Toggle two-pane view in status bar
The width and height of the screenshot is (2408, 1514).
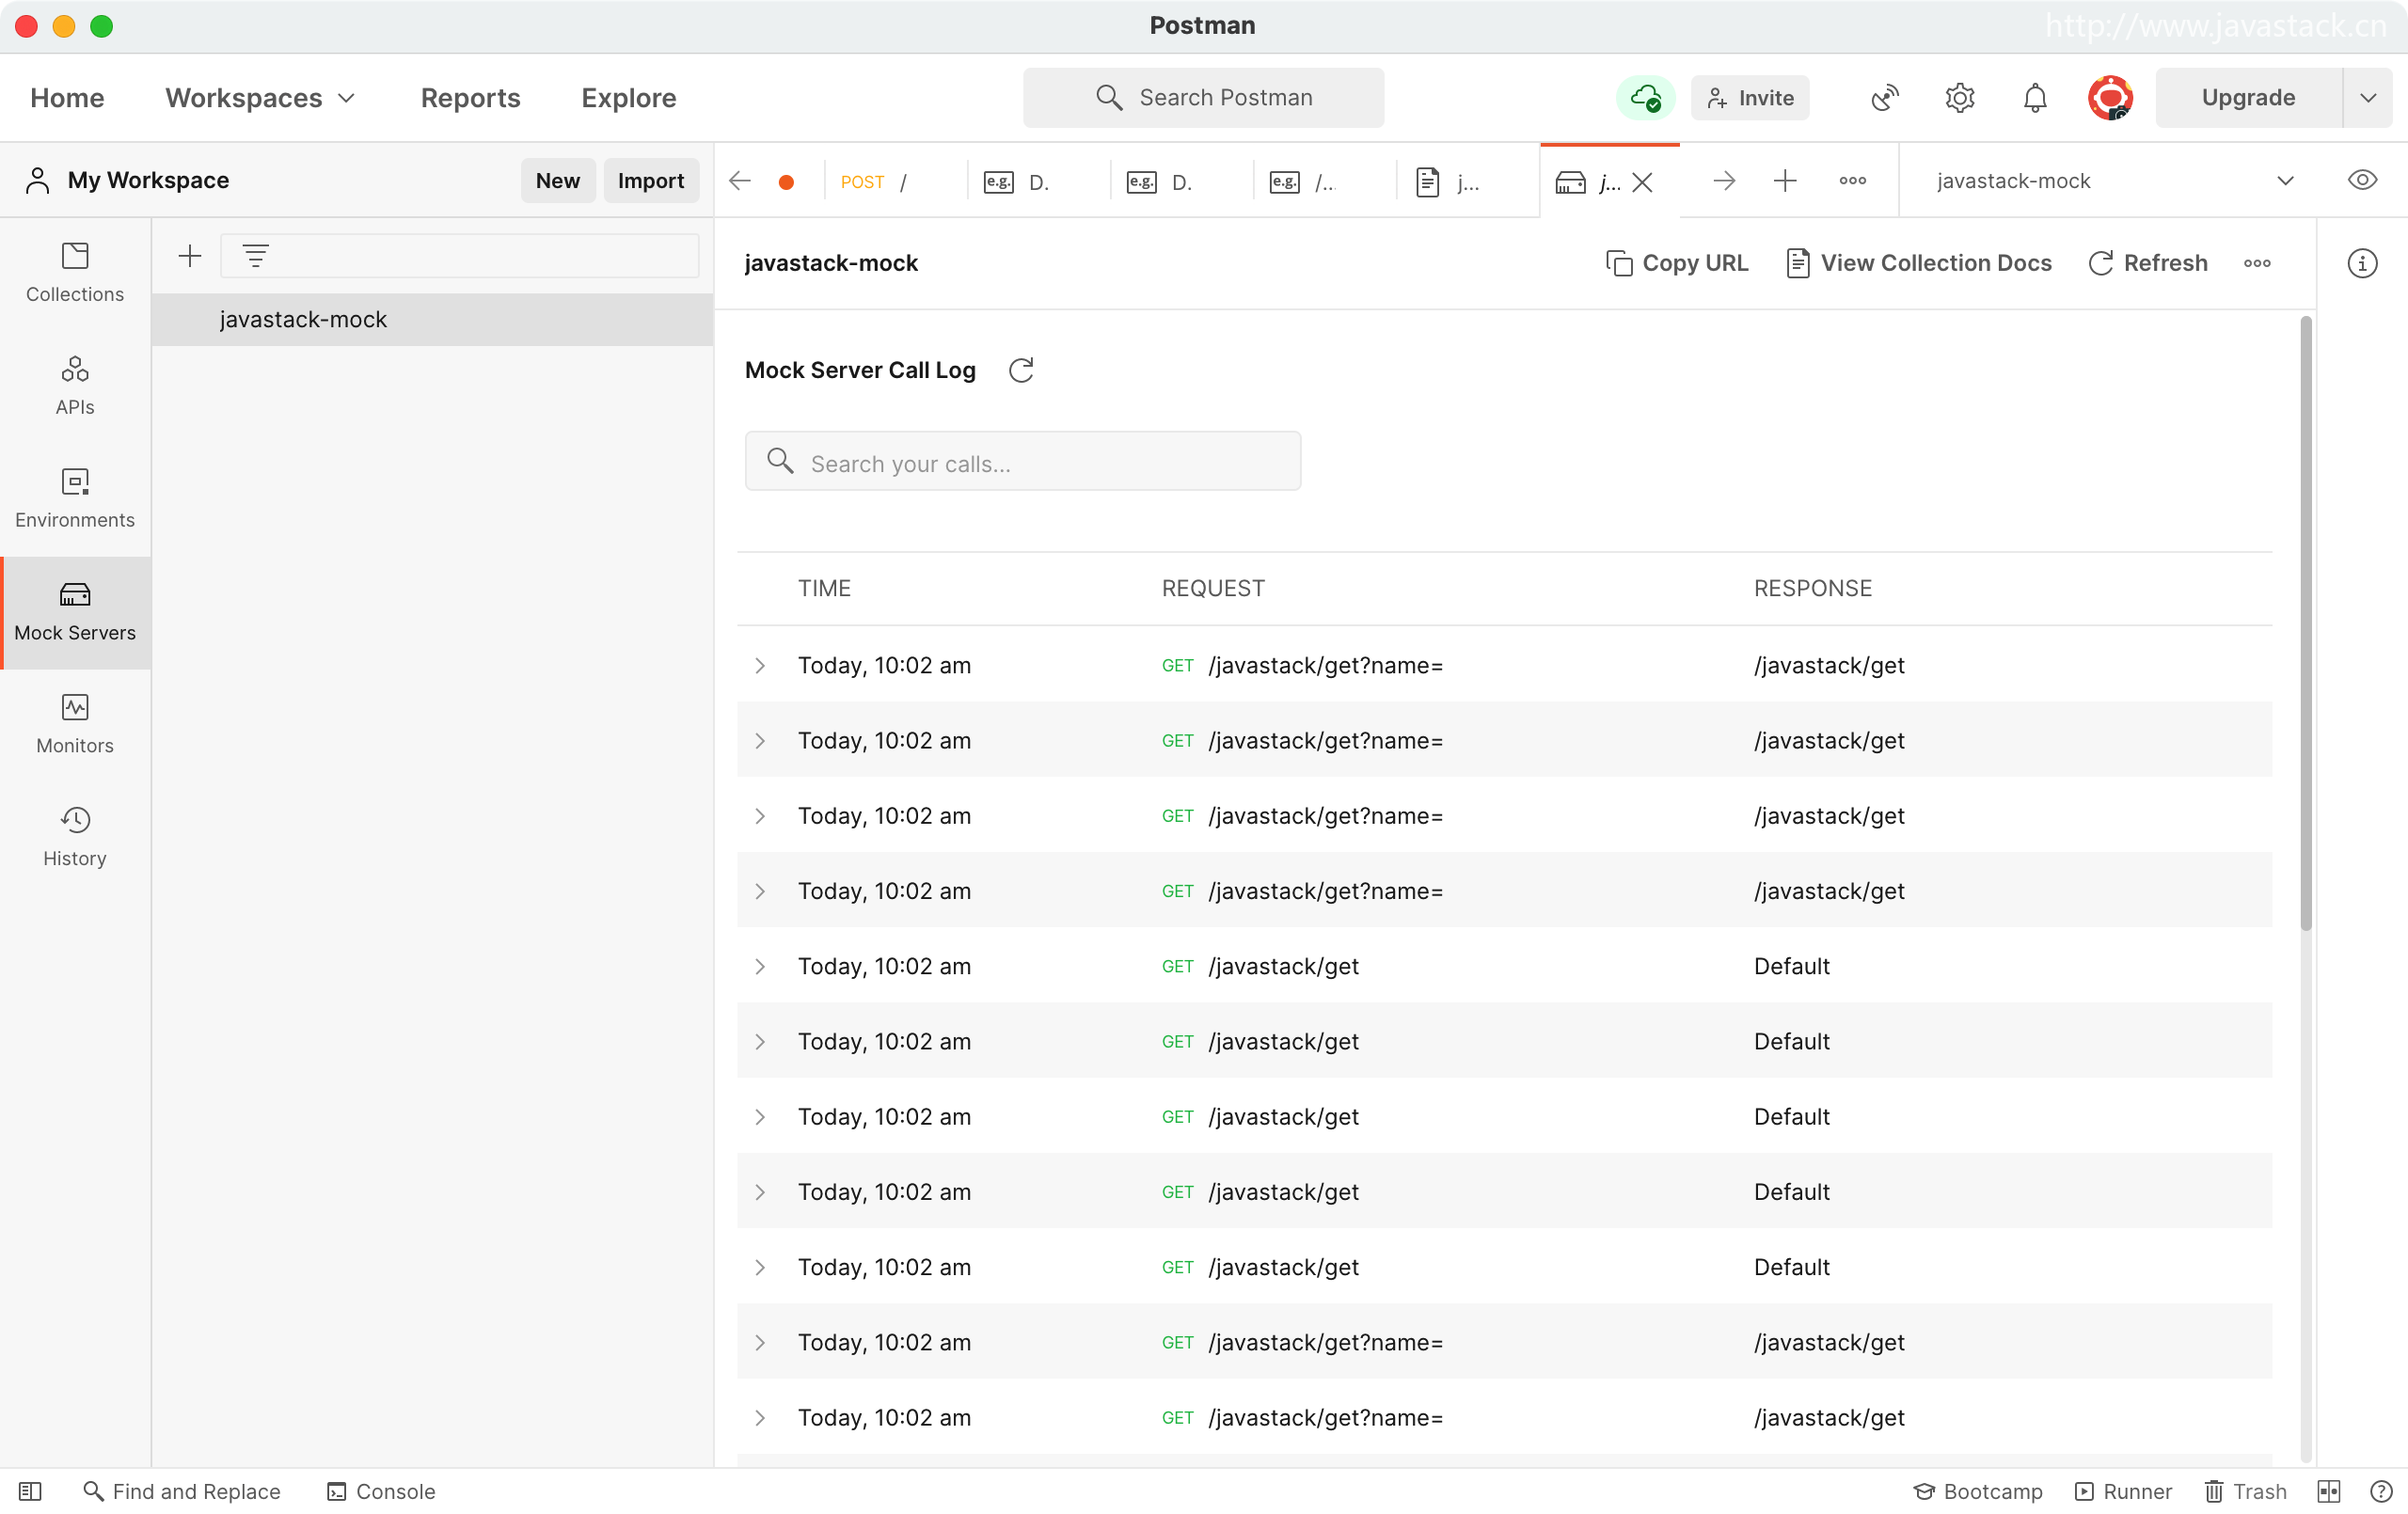click(2328, 1491)
